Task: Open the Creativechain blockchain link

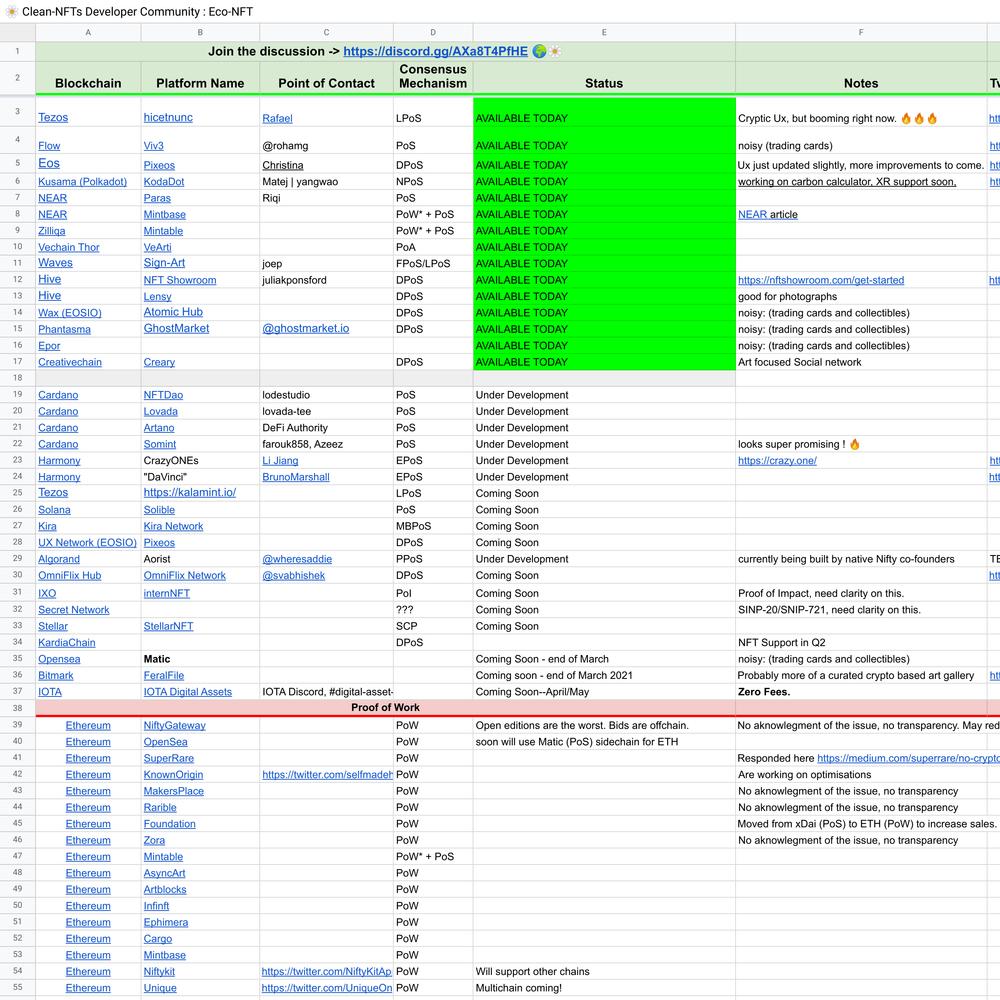Action: pos(70,362)
